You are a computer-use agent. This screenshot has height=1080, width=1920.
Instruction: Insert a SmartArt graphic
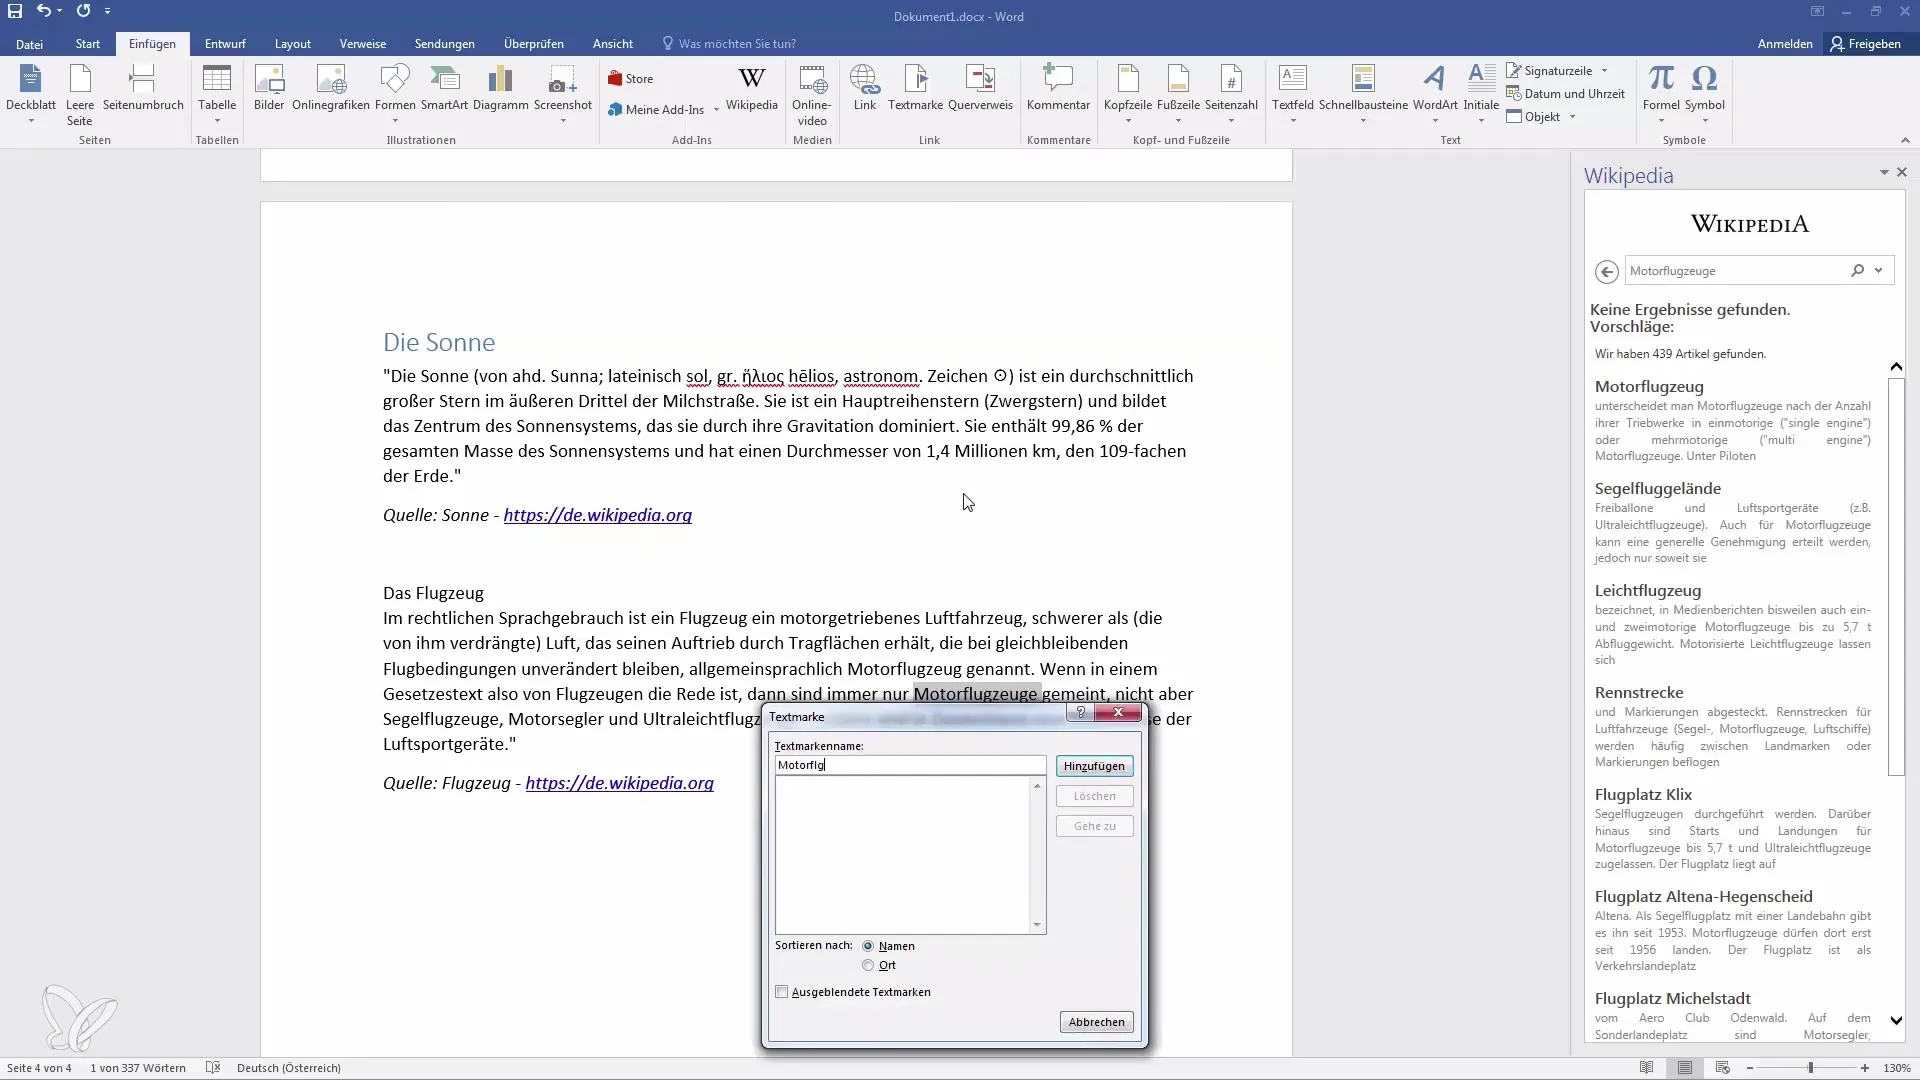pos(444,88)
